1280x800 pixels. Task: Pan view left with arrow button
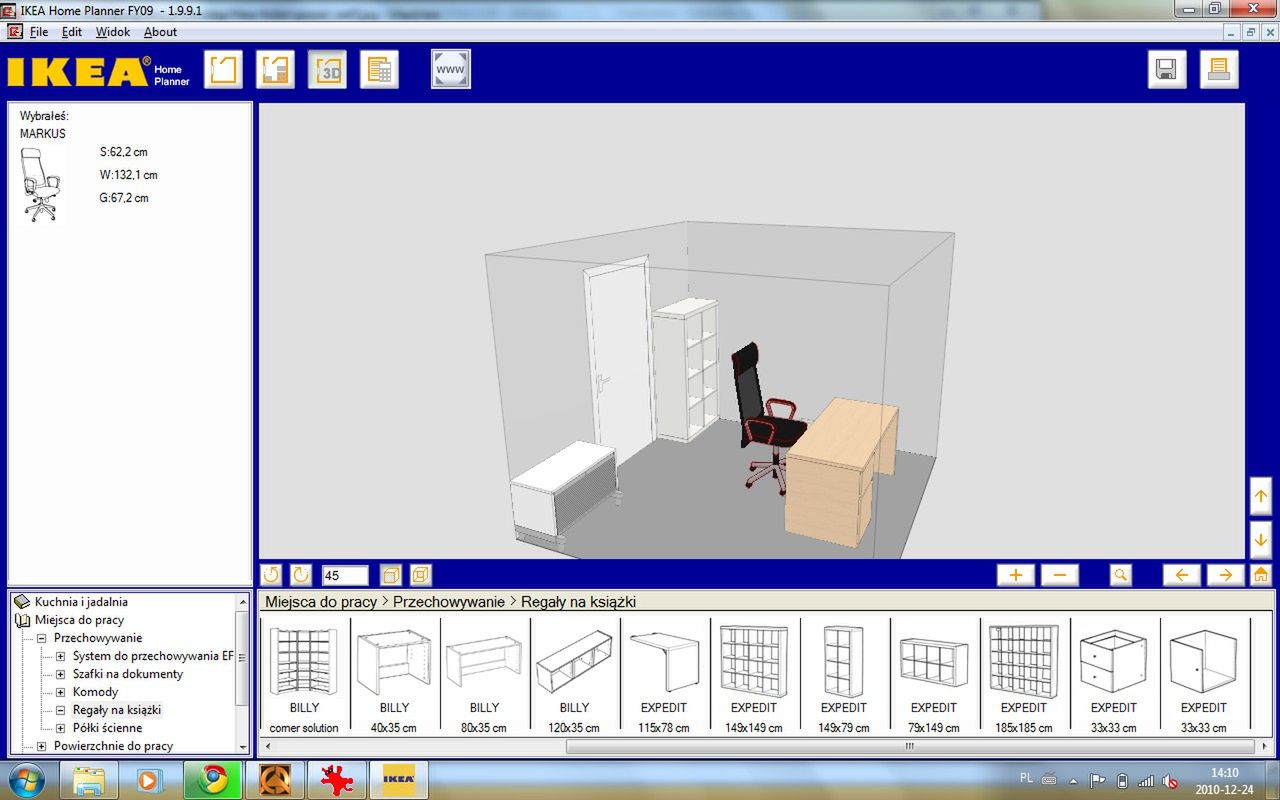click(x=1181, y=575)
